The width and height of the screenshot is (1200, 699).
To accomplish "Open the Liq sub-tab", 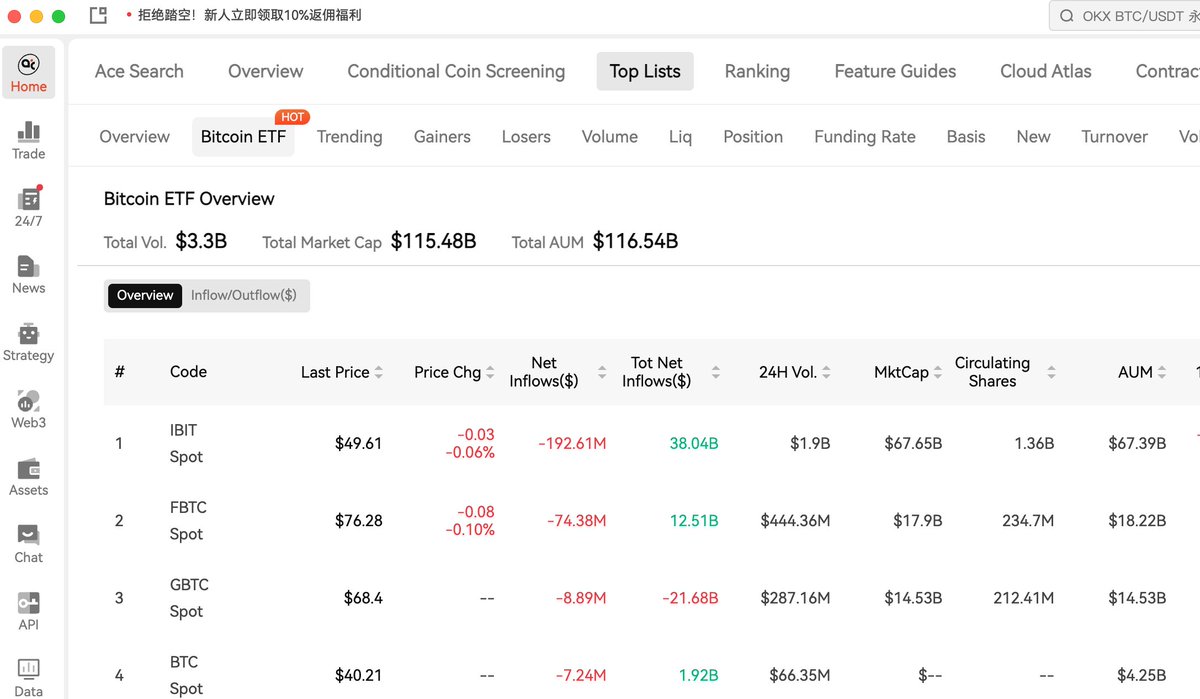I will click(680, 137).
